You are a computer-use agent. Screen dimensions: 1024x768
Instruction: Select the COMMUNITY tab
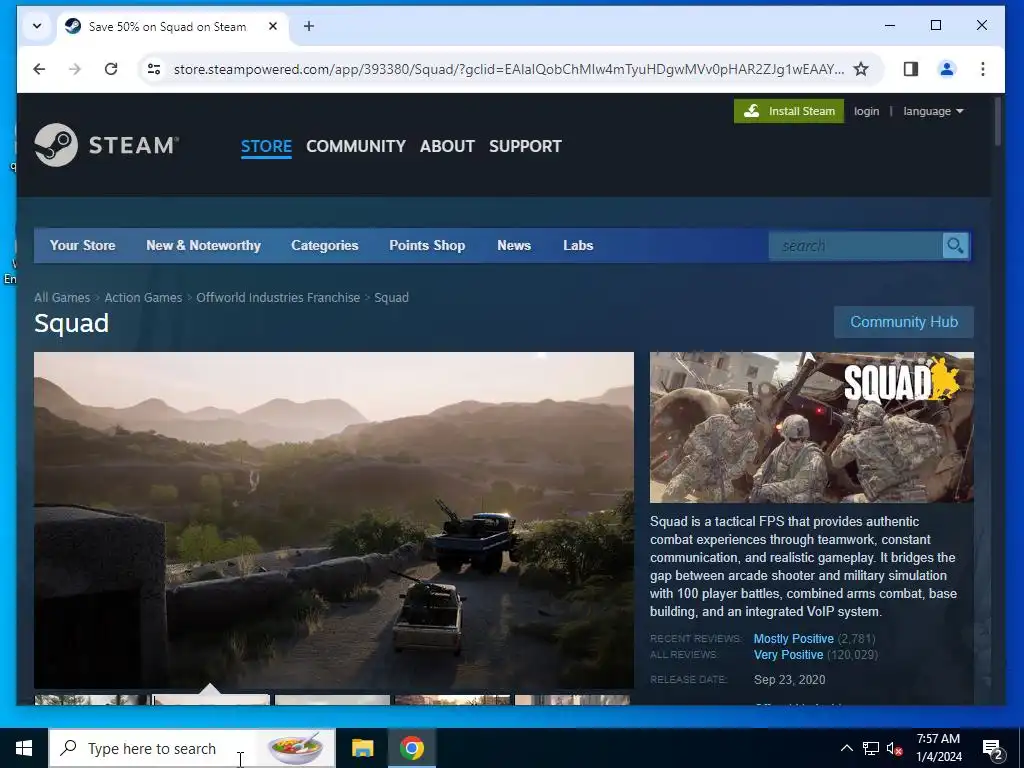(356, 146)
